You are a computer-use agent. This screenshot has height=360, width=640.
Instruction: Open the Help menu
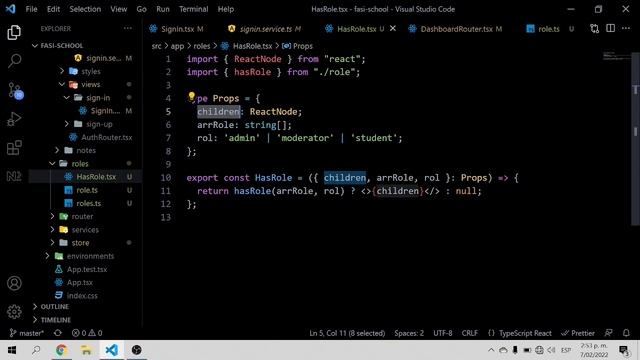click(226, 9)
